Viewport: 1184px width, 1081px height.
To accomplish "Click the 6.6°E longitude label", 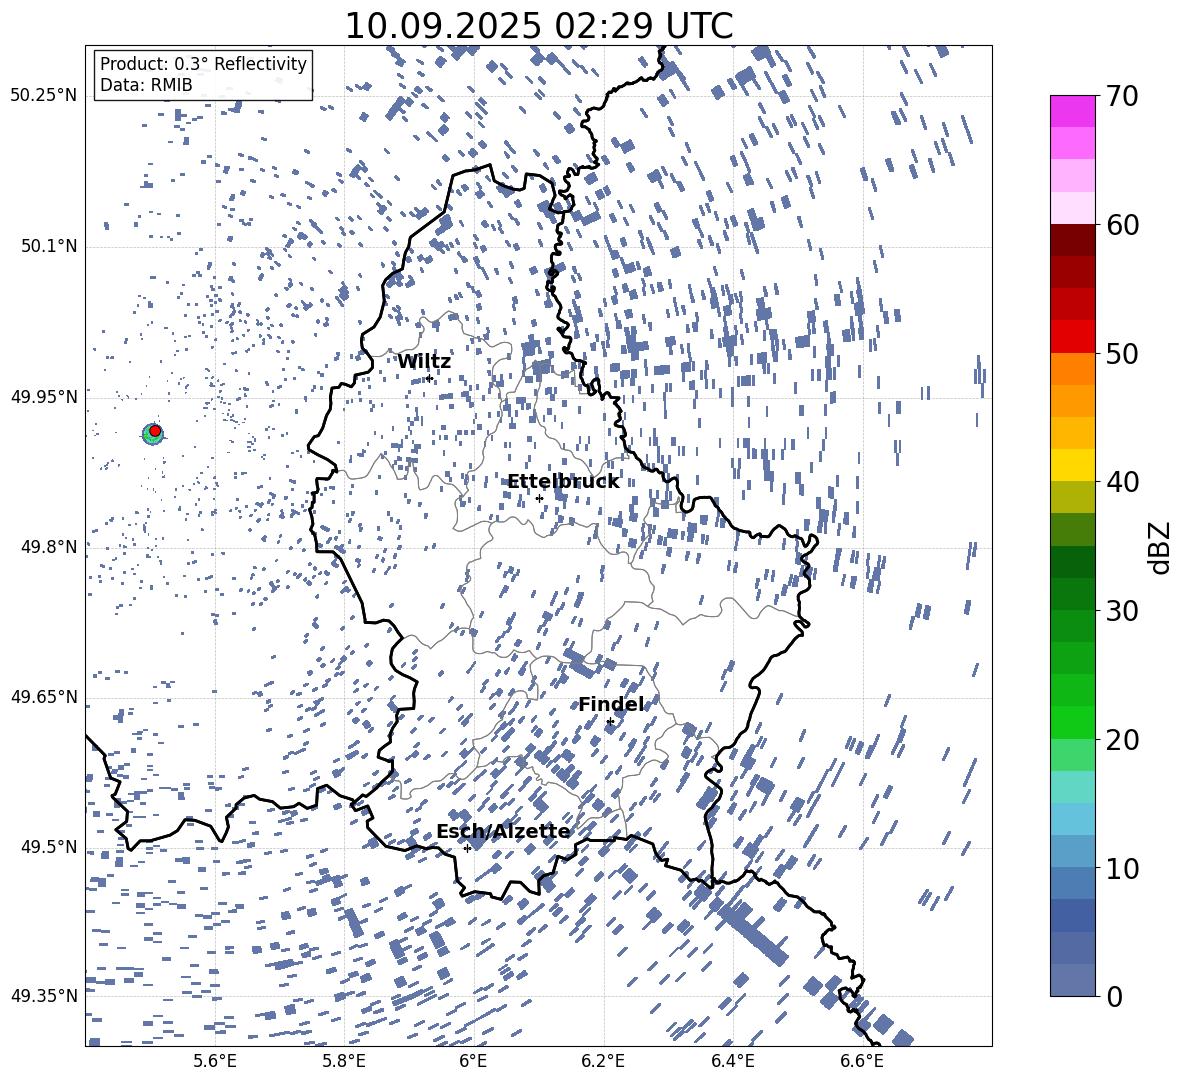I will [x=862, y=1061].
